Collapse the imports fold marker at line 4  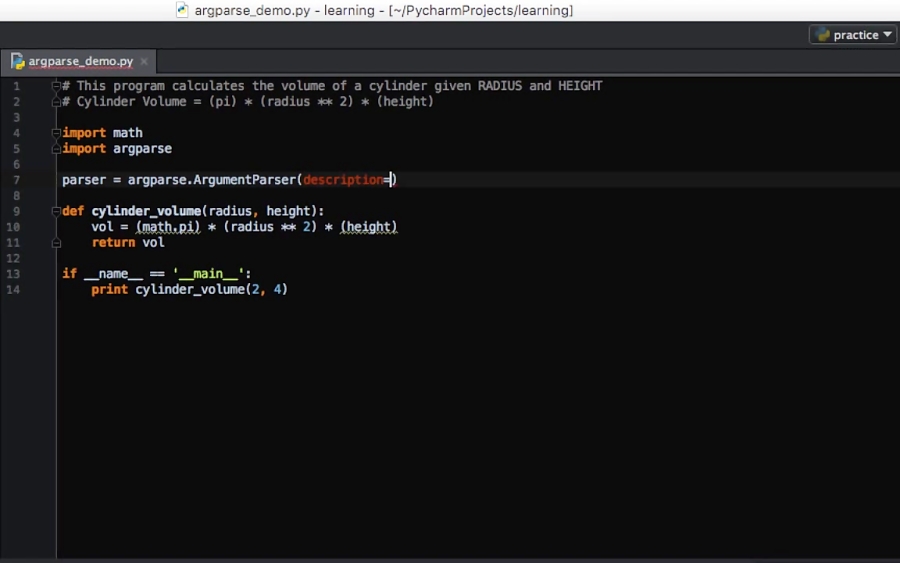(x=56, y=133)
